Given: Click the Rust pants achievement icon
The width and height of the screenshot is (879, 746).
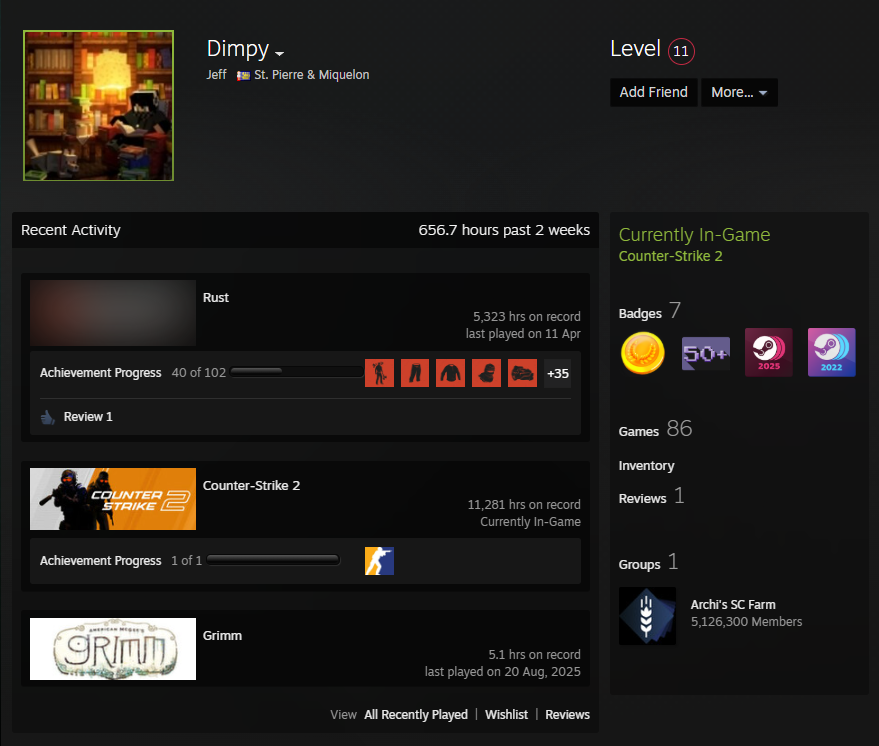Looking at the screenshot, I should pos(415,373).
